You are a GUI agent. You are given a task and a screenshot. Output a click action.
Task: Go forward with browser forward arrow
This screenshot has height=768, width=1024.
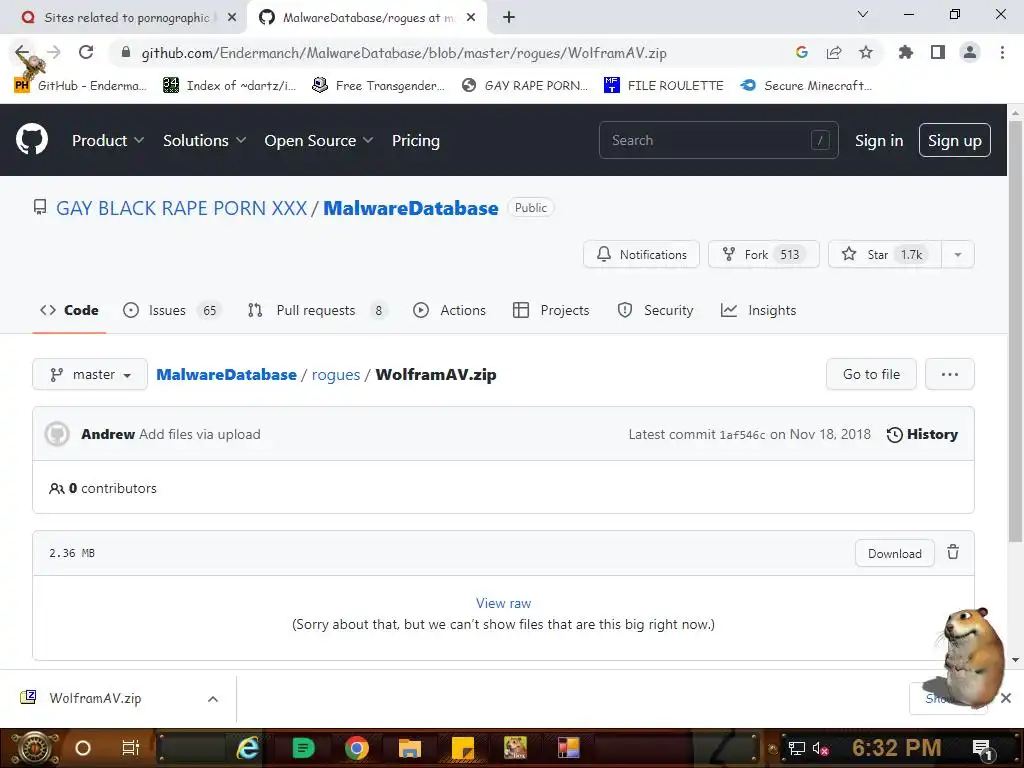[55, 52]
